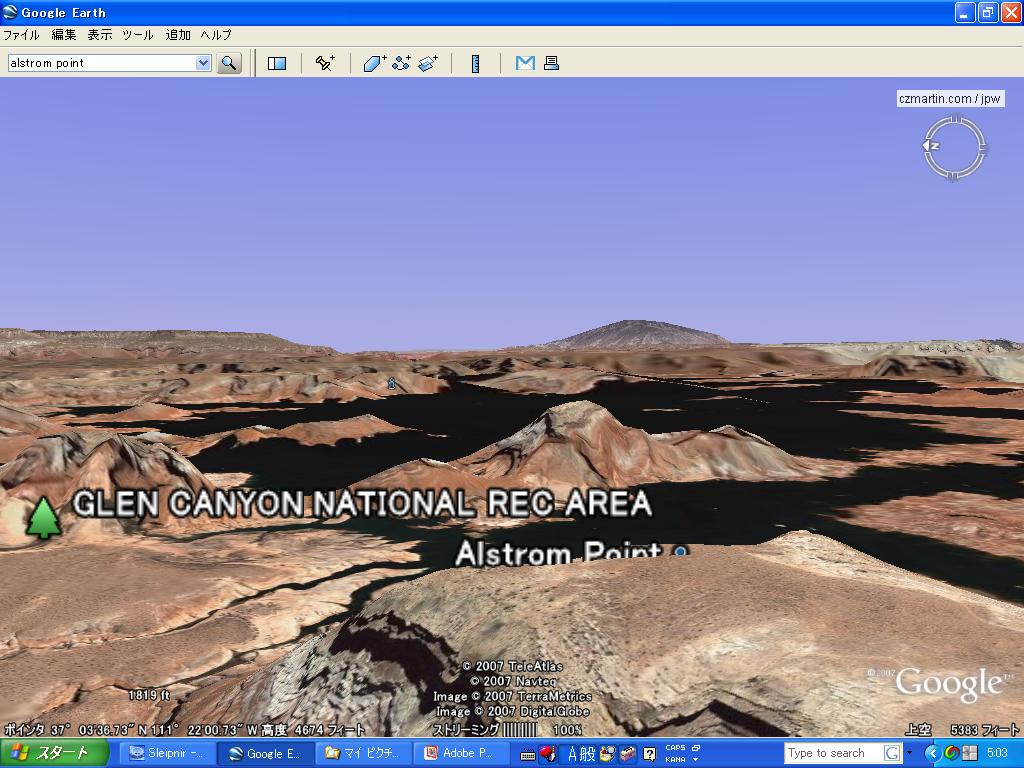Click the search magnifier button
The image size is (1024, 768).
click(229, 63)
